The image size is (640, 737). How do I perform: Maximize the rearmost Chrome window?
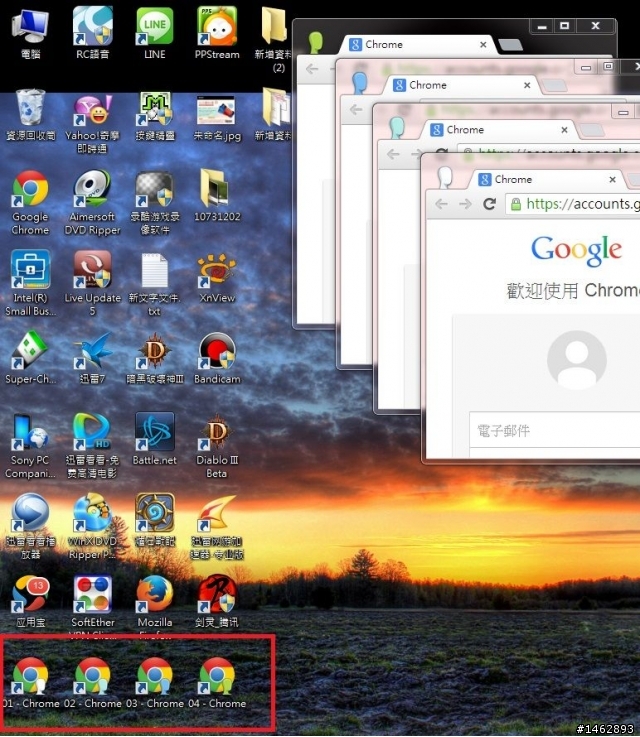tap(564, 26)
